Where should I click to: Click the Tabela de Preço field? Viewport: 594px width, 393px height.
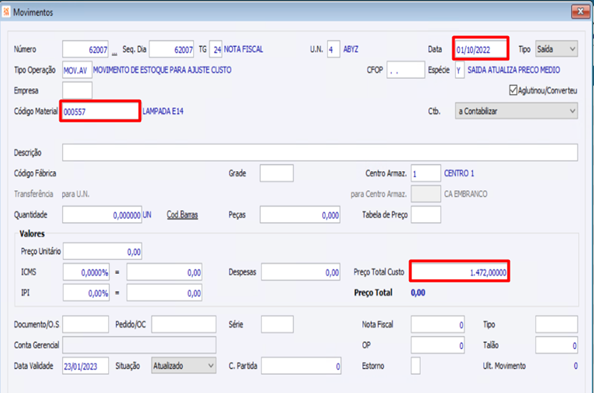tap(426, 215)
